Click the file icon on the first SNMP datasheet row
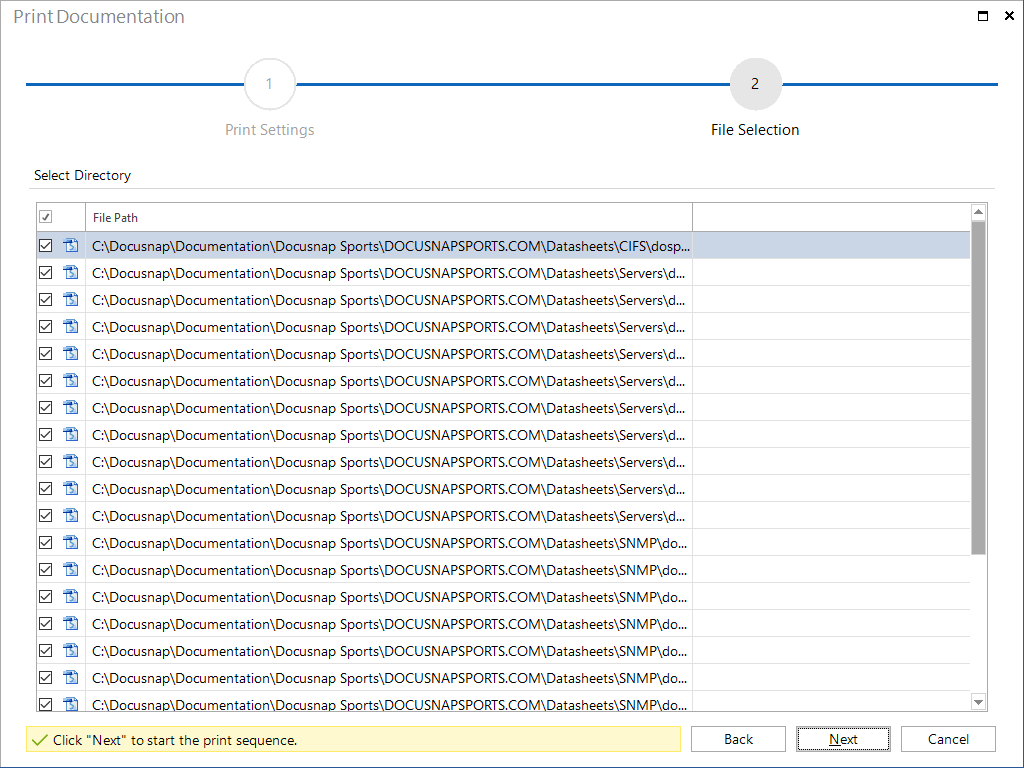1024x768 pixels. tap(71, 542)
